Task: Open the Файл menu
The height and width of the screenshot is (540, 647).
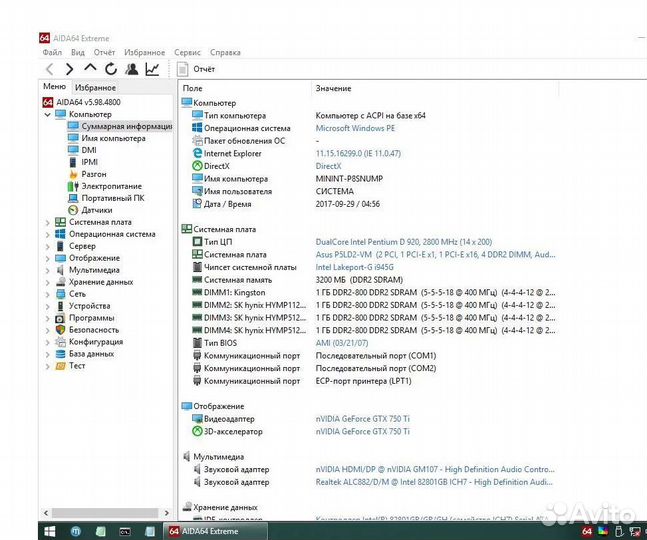Action: (x=52, y=52)
